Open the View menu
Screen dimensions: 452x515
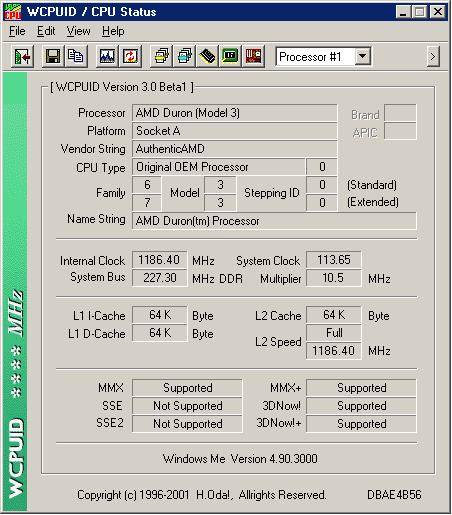pyautogui.click(x=78, y=31)
